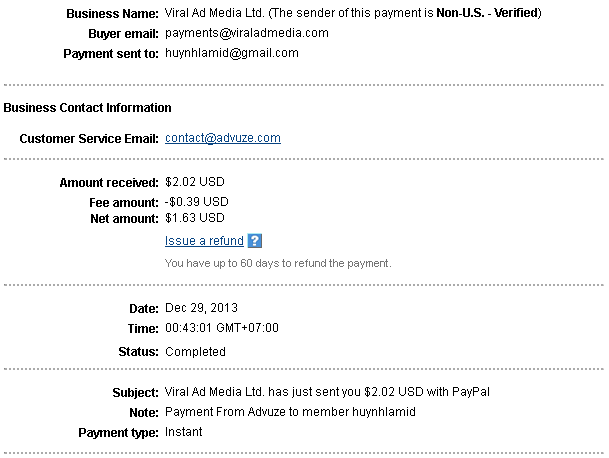This screenshot has width=609, height=458.
Task: Select the $2.02 USD amount received value
Action: (196, 183)
